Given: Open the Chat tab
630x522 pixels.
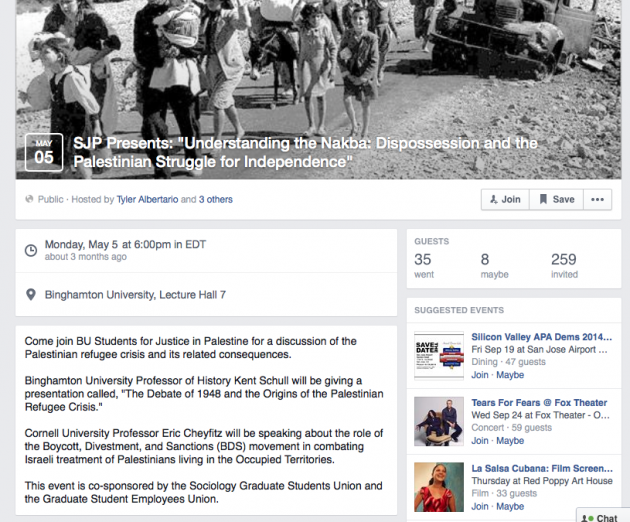Looking at the screenshot, I should (602, 518).
